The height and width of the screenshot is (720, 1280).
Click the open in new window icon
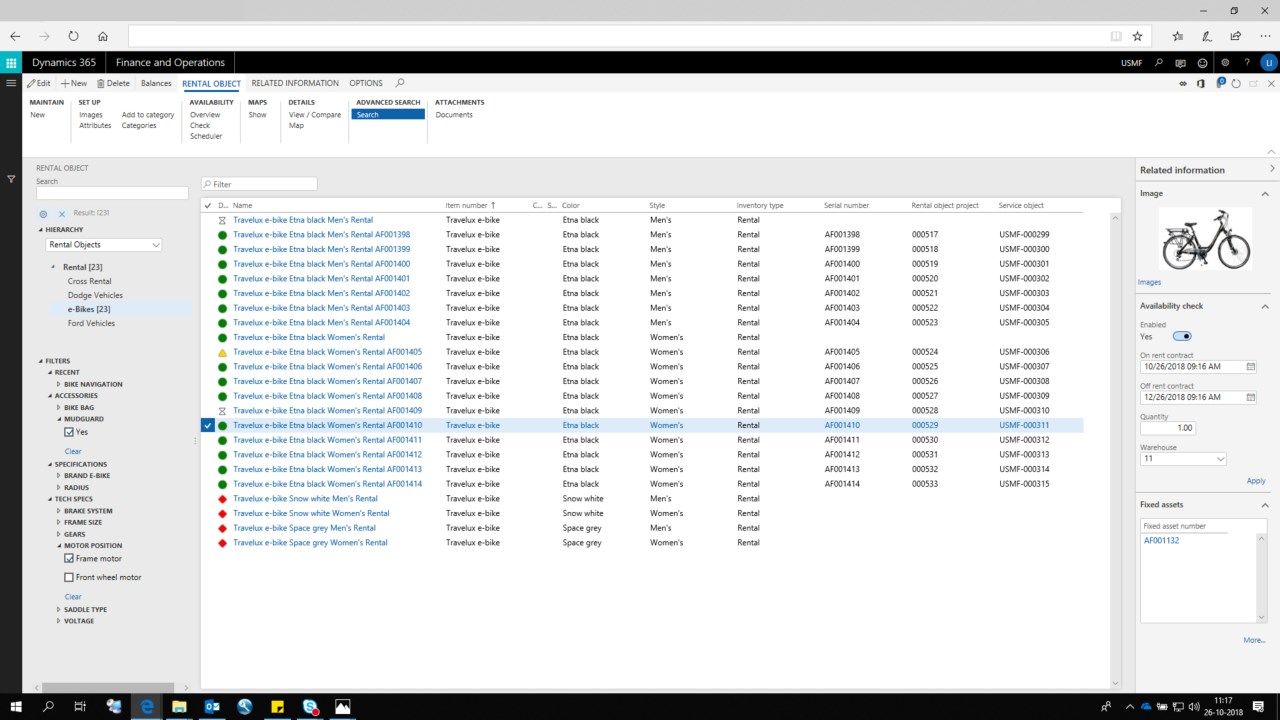pos(1252,83)
